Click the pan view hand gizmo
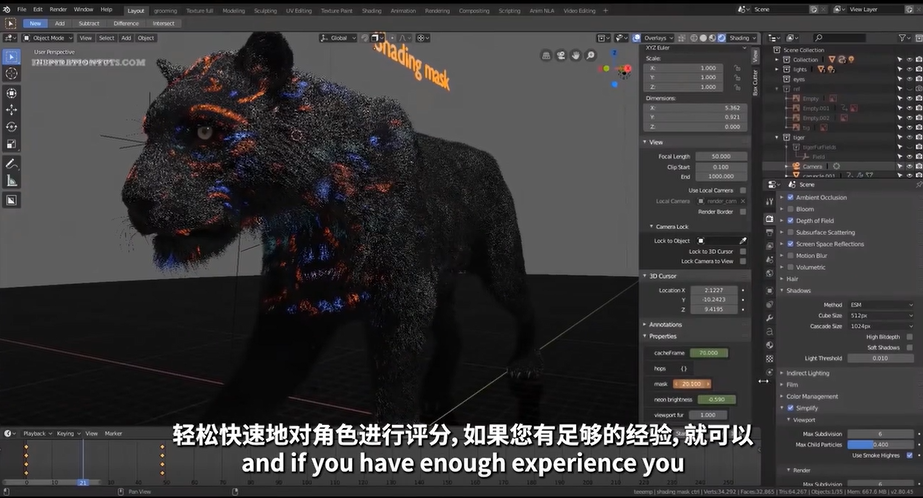The width and height of the screenshot is (923, 498). coord(576,55)
